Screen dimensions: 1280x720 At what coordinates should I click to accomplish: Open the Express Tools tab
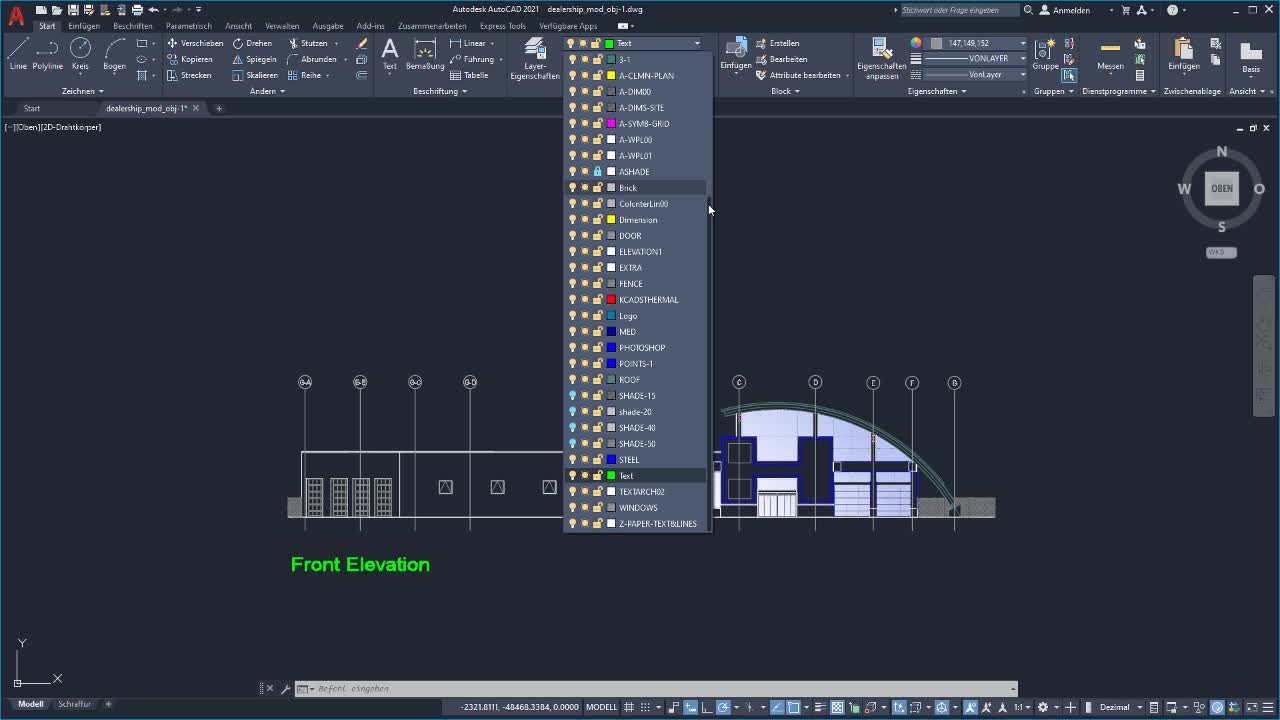tap(502, 26)
